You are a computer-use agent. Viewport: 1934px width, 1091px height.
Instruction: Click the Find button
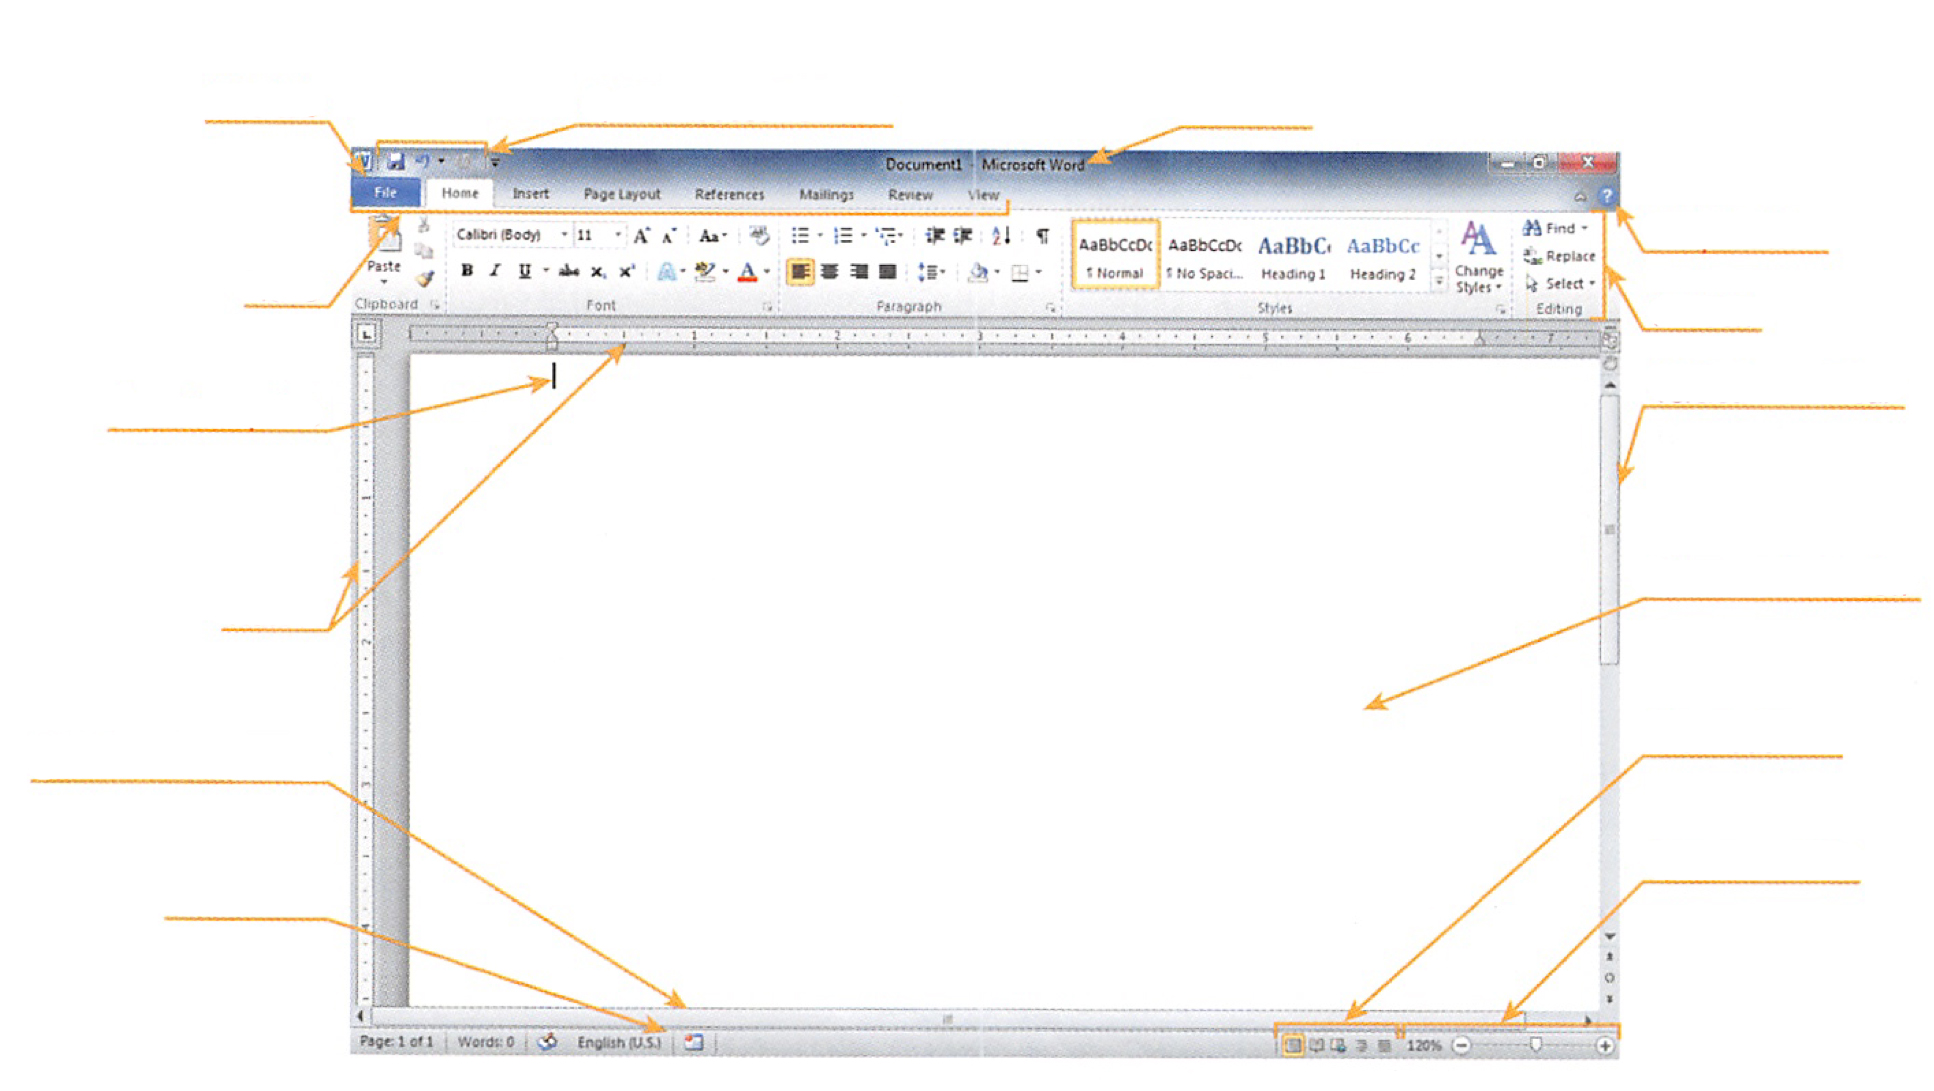[x=1556, y=229]
